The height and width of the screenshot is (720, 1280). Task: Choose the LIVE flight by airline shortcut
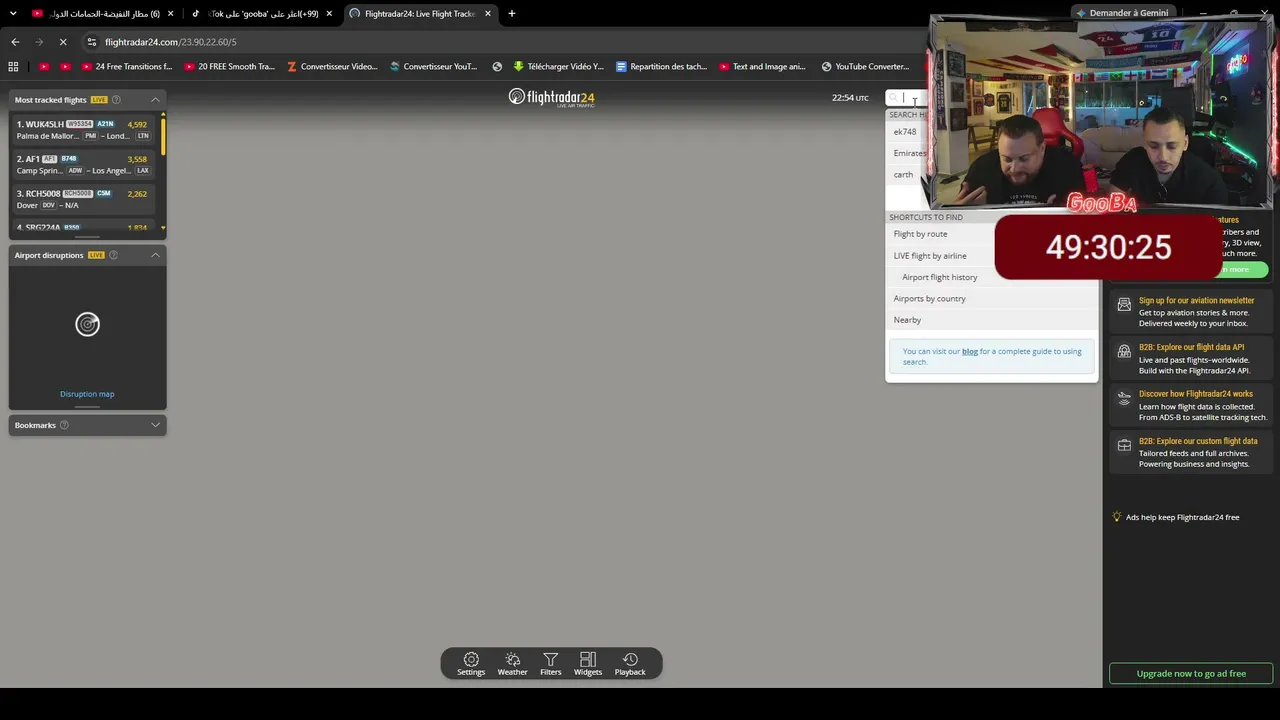tap(930, 256)
